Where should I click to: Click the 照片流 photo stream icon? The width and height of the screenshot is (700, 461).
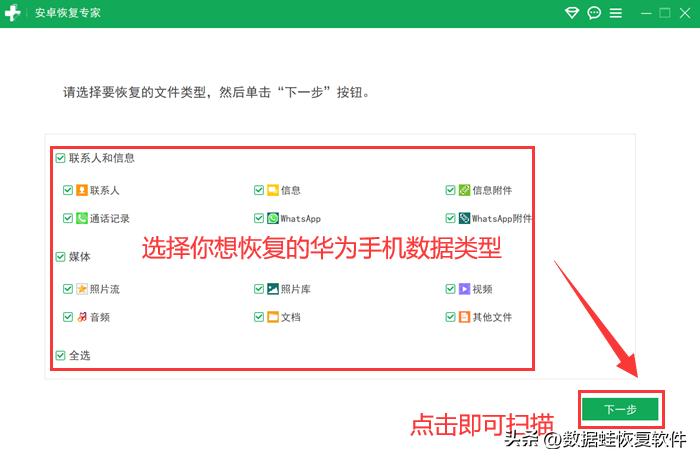(82, 289)
